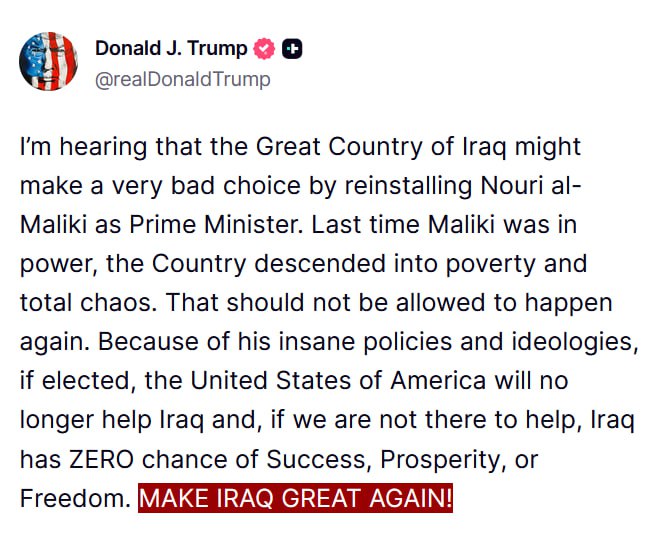Open the @realDonaldTrump handle link
This screenshot has height=535, width=659.
tap(182, 79)
